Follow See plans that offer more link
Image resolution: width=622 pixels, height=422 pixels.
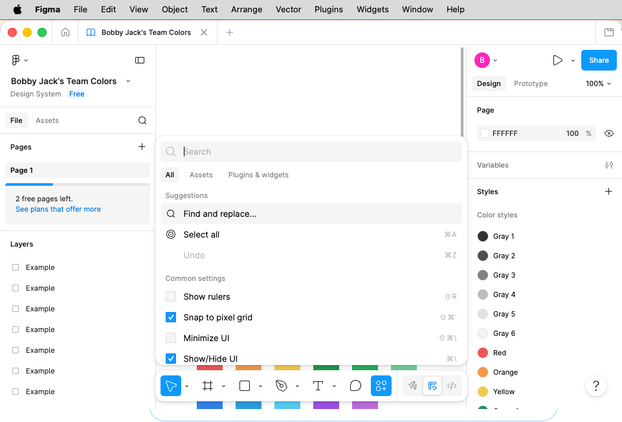click(58, 209)
